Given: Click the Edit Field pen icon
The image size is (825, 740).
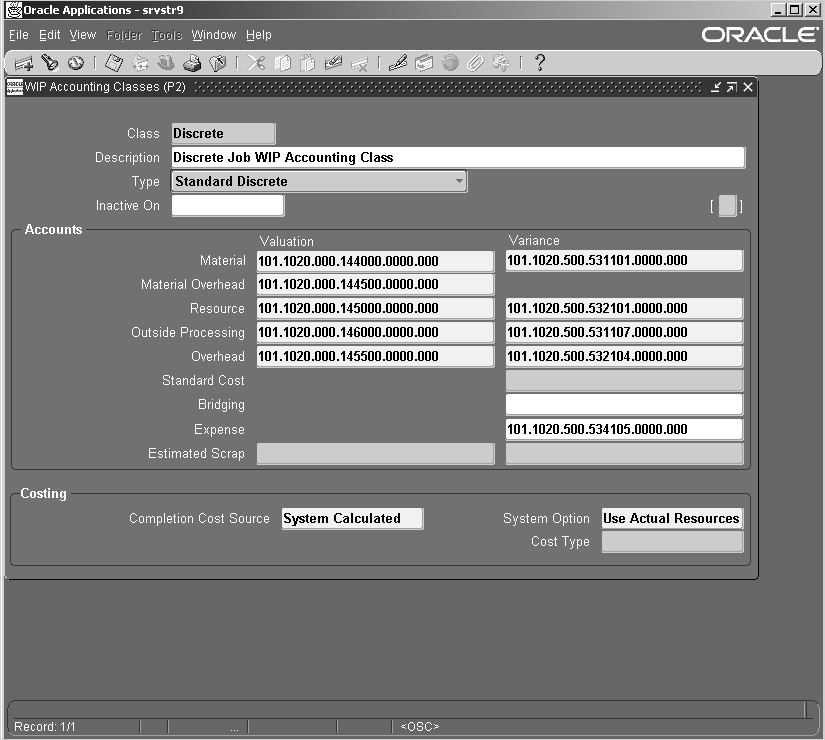Looking at the screenshot, I should (x=398, y=63).
